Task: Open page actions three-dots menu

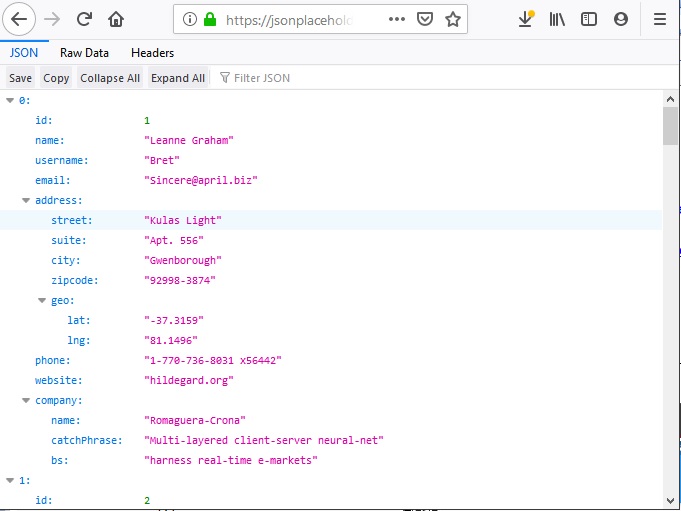Action: point(397,19)
